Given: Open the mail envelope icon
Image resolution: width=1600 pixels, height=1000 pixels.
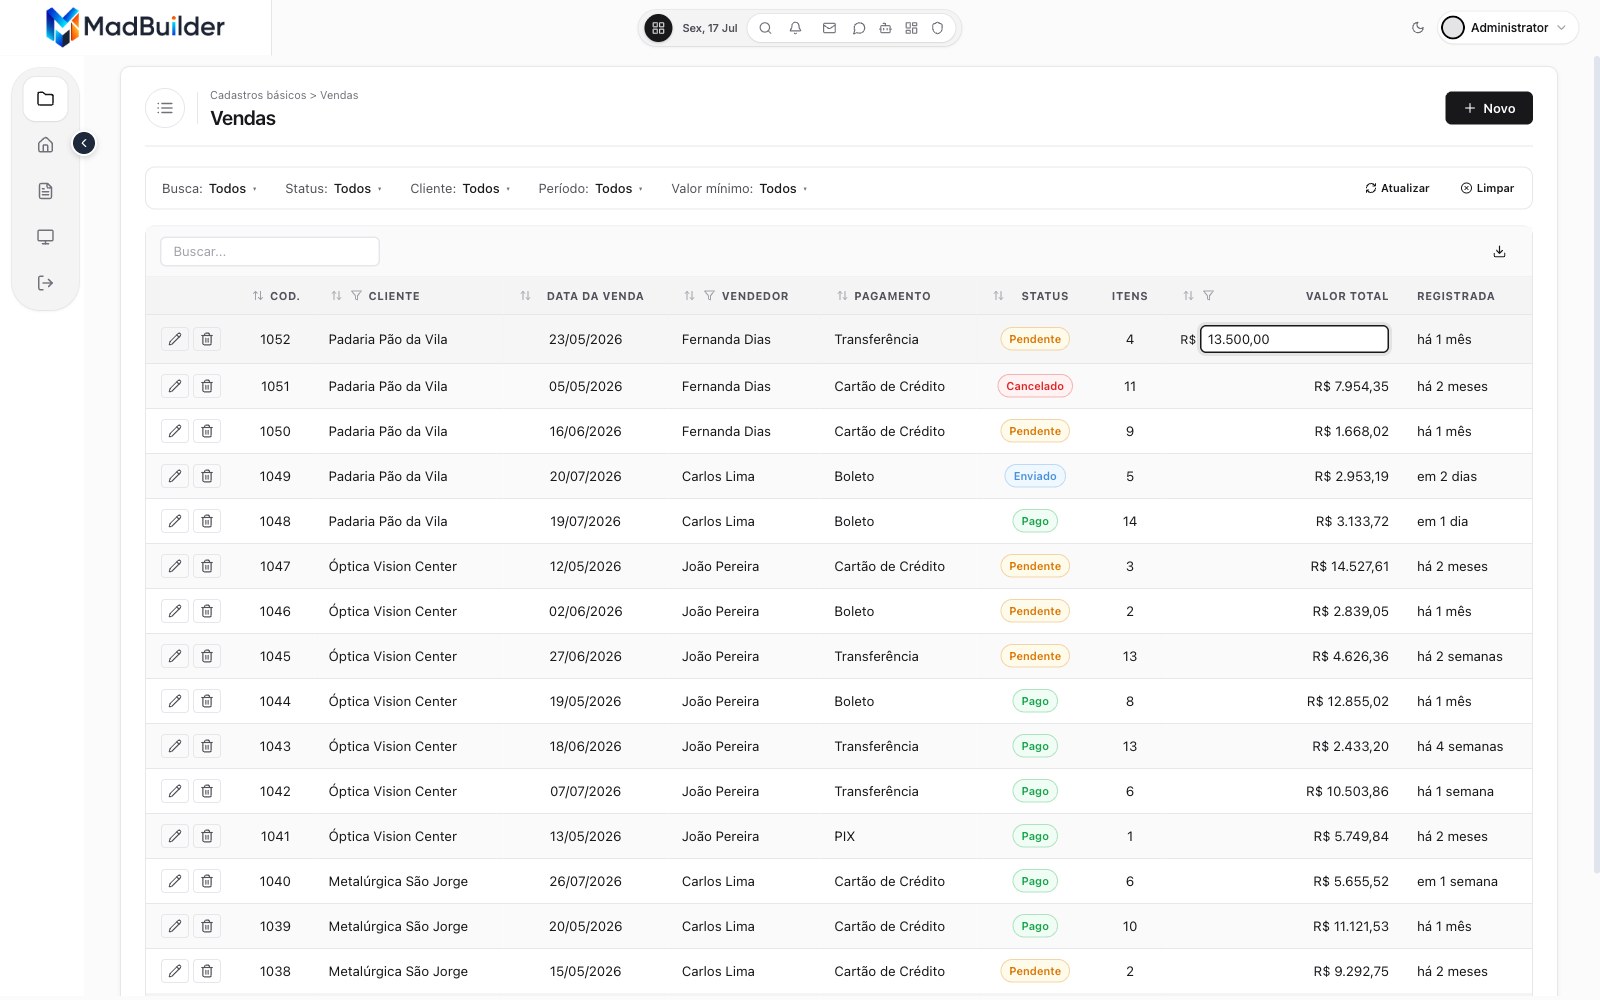Looking at the screenshot, I should [829, 28].
